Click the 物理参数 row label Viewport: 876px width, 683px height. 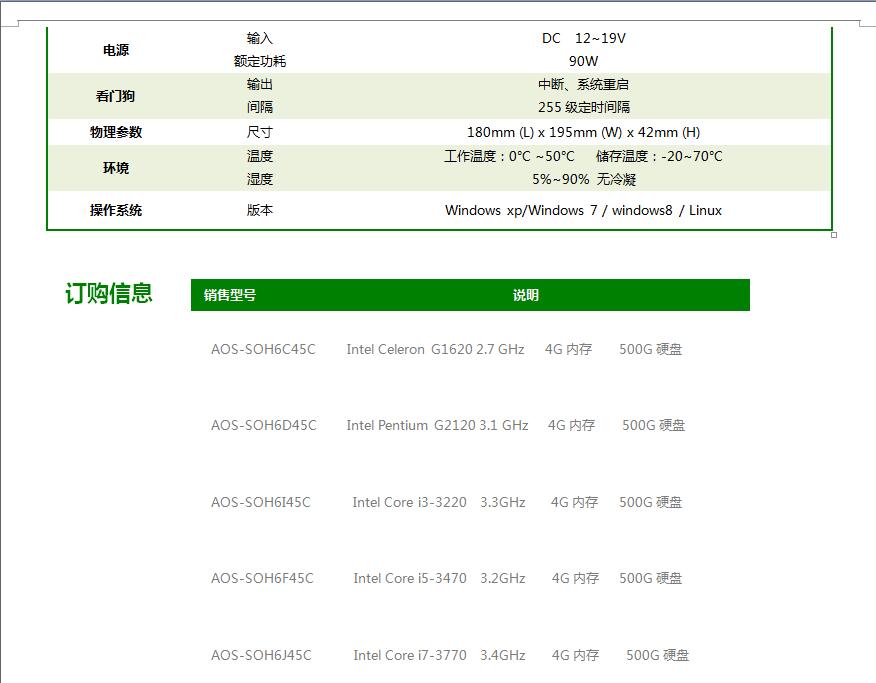click(116, 132)
